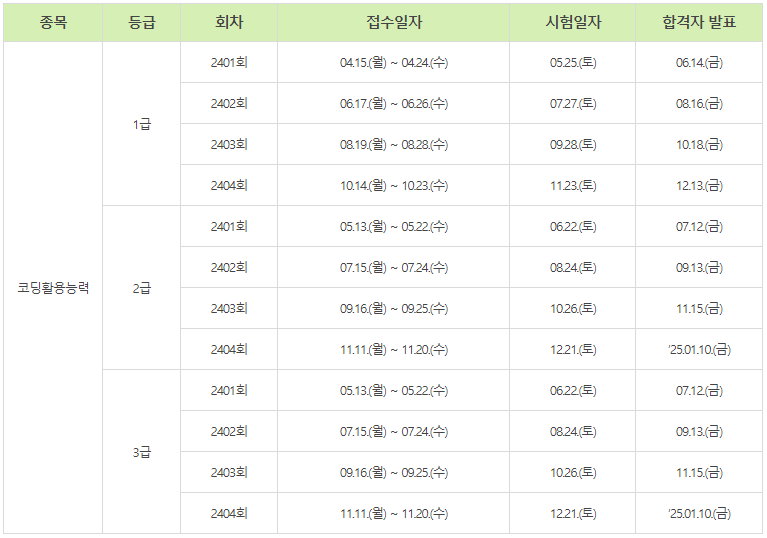Click the 3급 grade cell
767x538 pixels.
[x=141, y=452]
